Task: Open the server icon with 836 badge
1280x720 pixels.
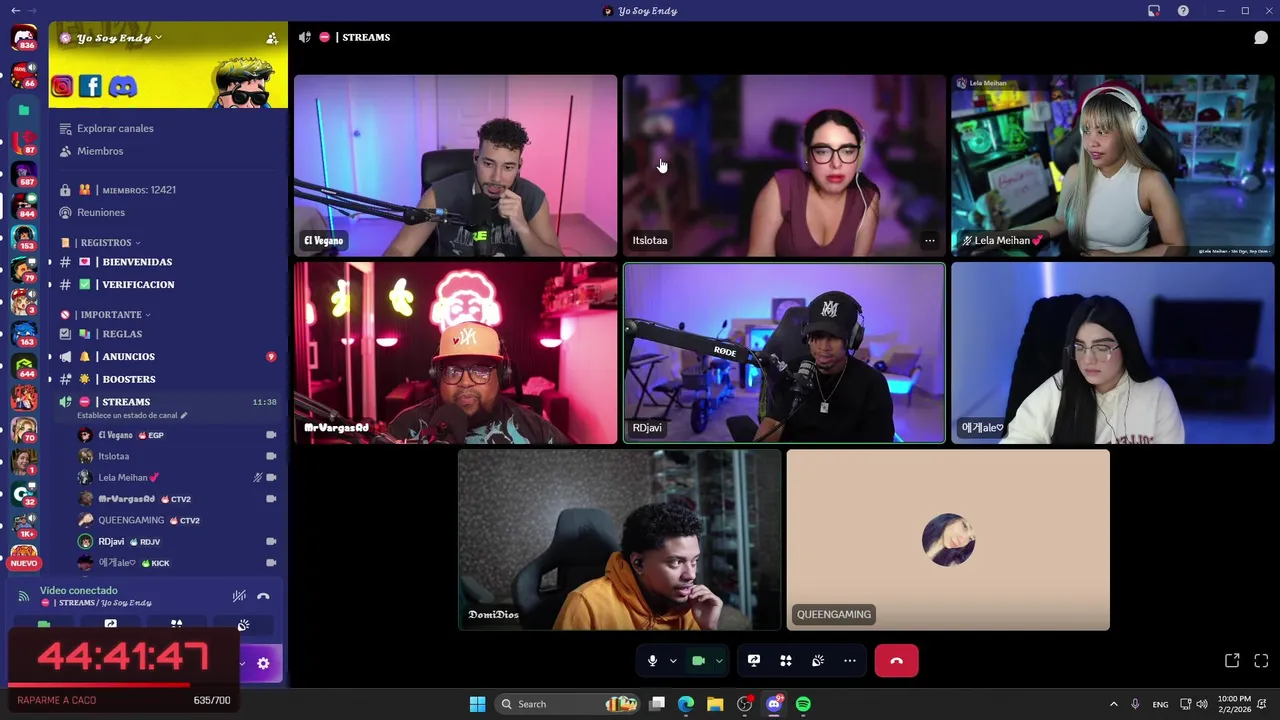Action: pyautogui.click(x=24, y=38)
